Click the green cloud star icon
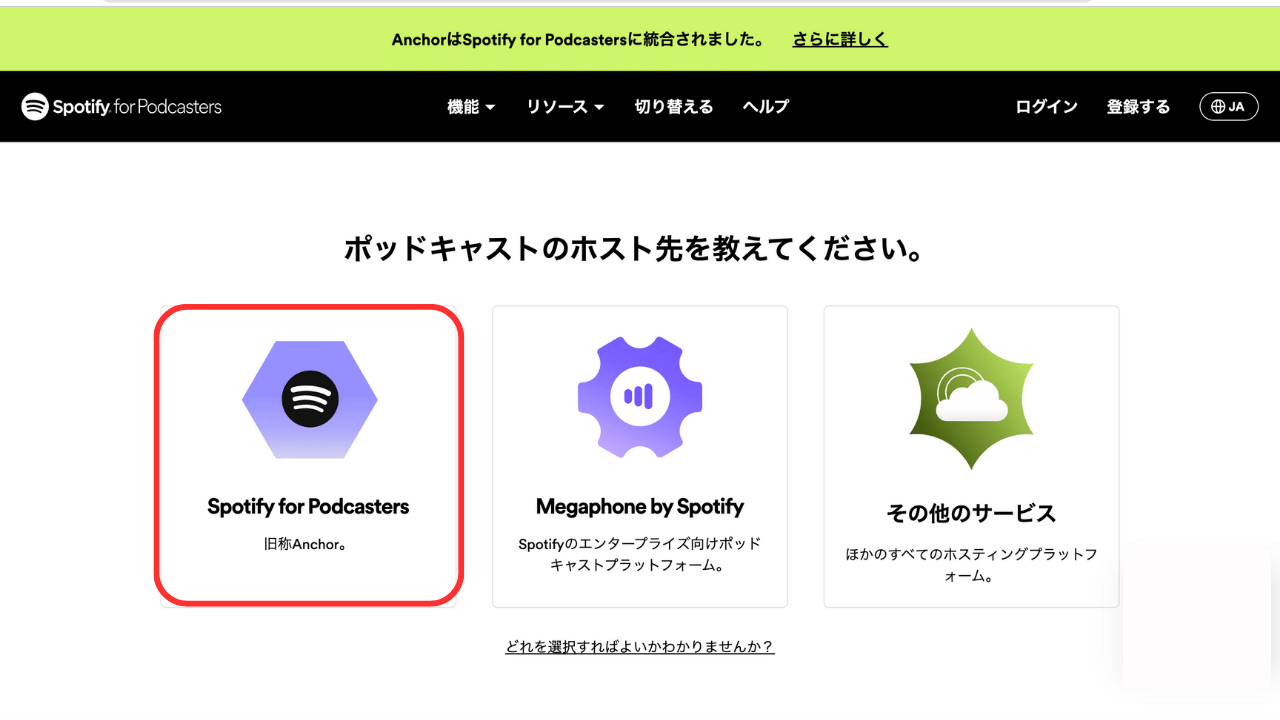 tap(971, 399)
